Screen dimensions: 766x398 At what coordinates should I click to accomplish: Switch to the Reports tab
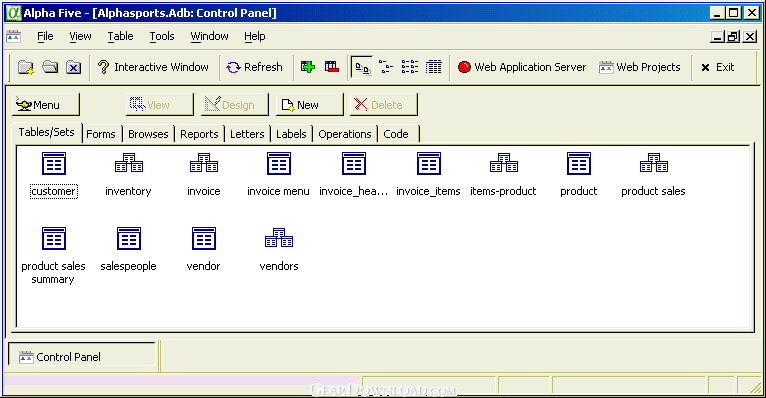point(199,134)
